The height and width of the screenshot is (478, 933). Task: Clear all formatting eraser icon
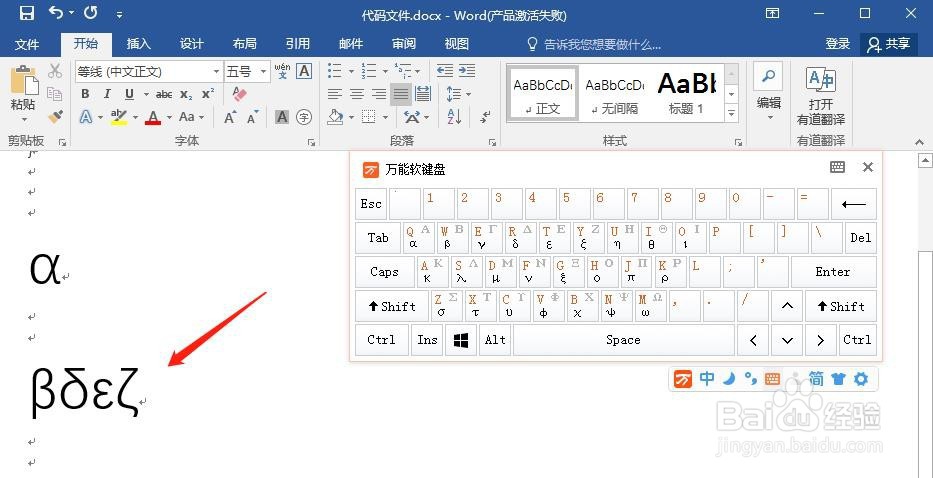tap(239, 94)
